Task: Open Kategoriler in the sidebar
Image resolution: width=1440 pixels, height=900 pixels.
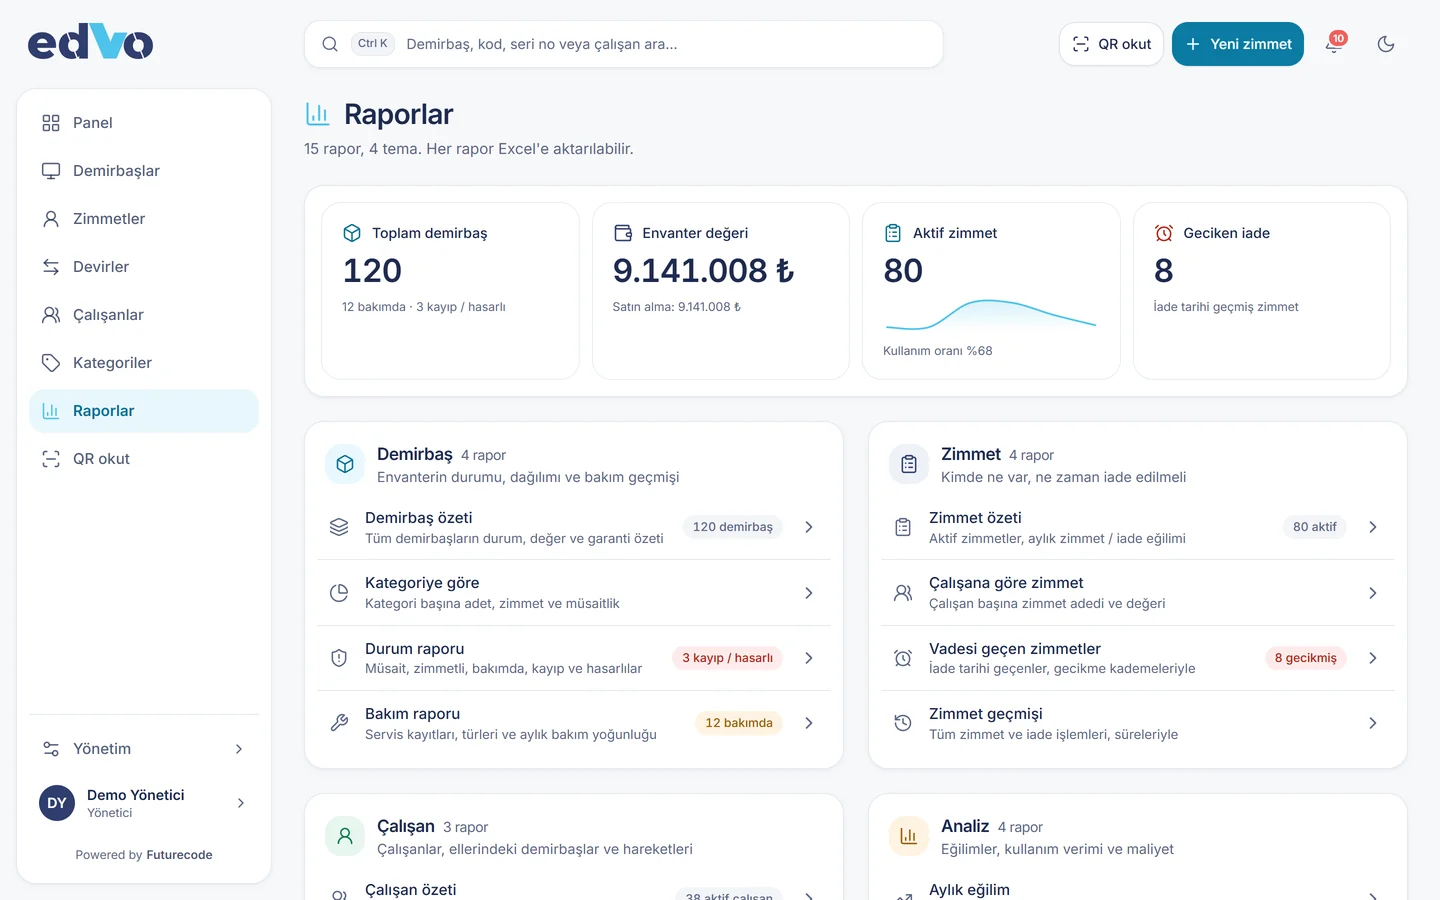Action: (x=144, y=363)
